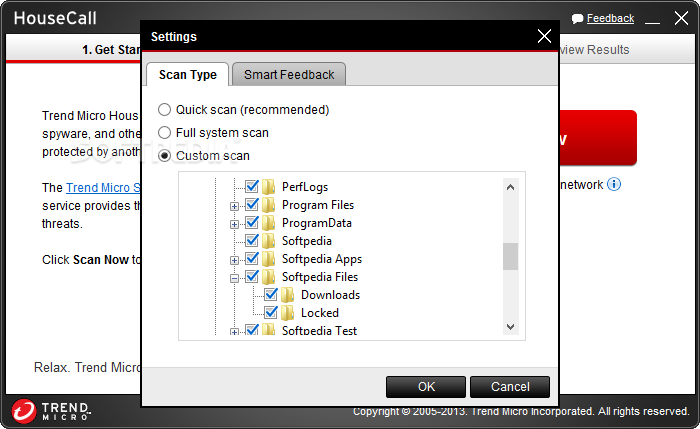The width and height of the screenshot is (700, 429).
Task: Select the Locked tree label
Action: (320, 313)
